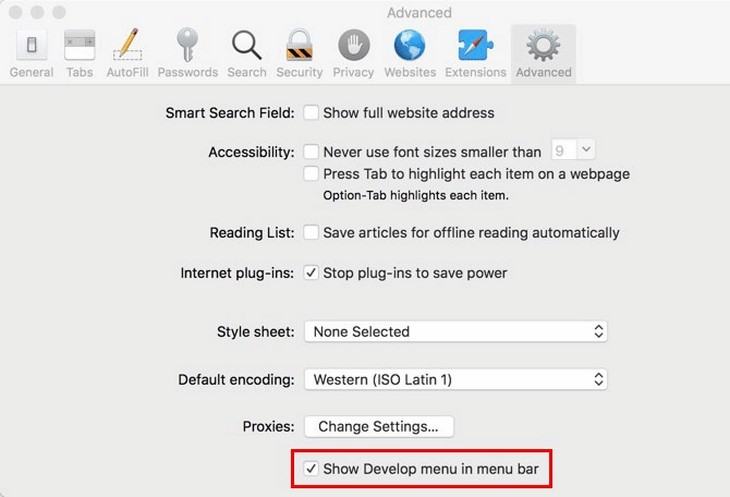This screenshot has height=497, width=730.
Task: Click the Reading List label
Action: pos(252,233)
